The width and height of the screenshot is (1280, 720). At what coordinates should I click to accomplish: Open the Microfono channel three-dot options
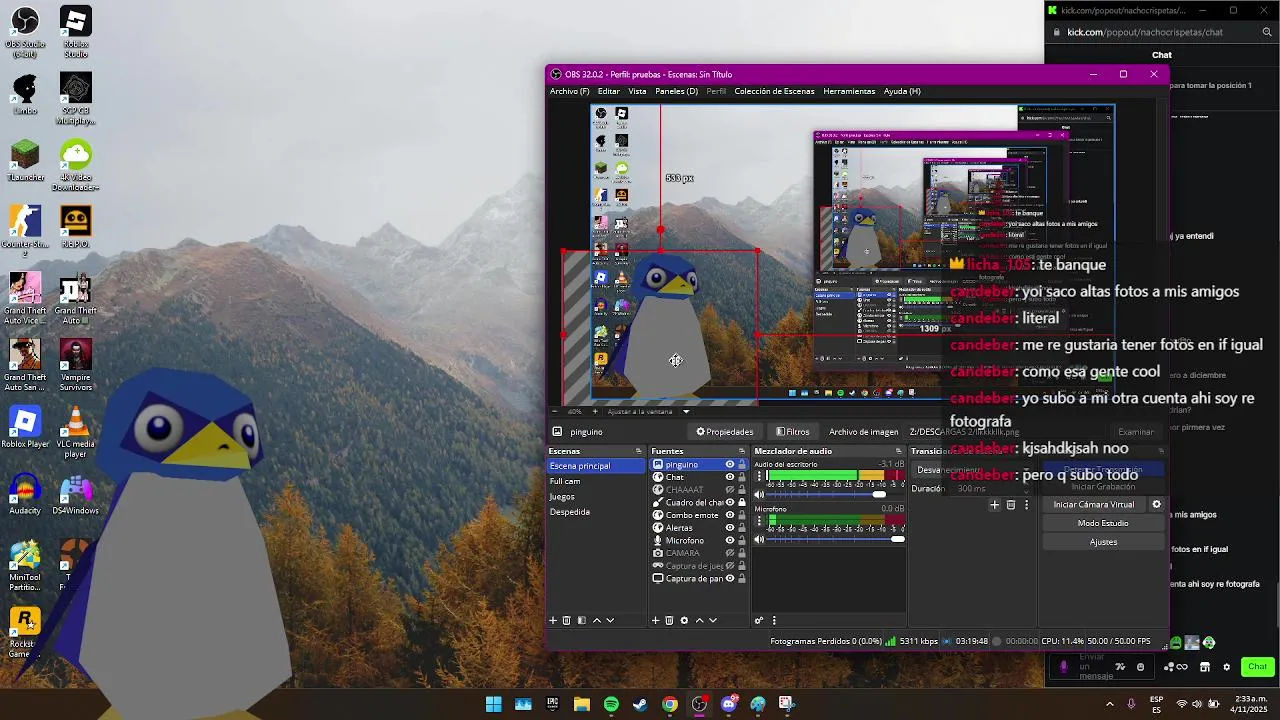click(x=759, y=521)
